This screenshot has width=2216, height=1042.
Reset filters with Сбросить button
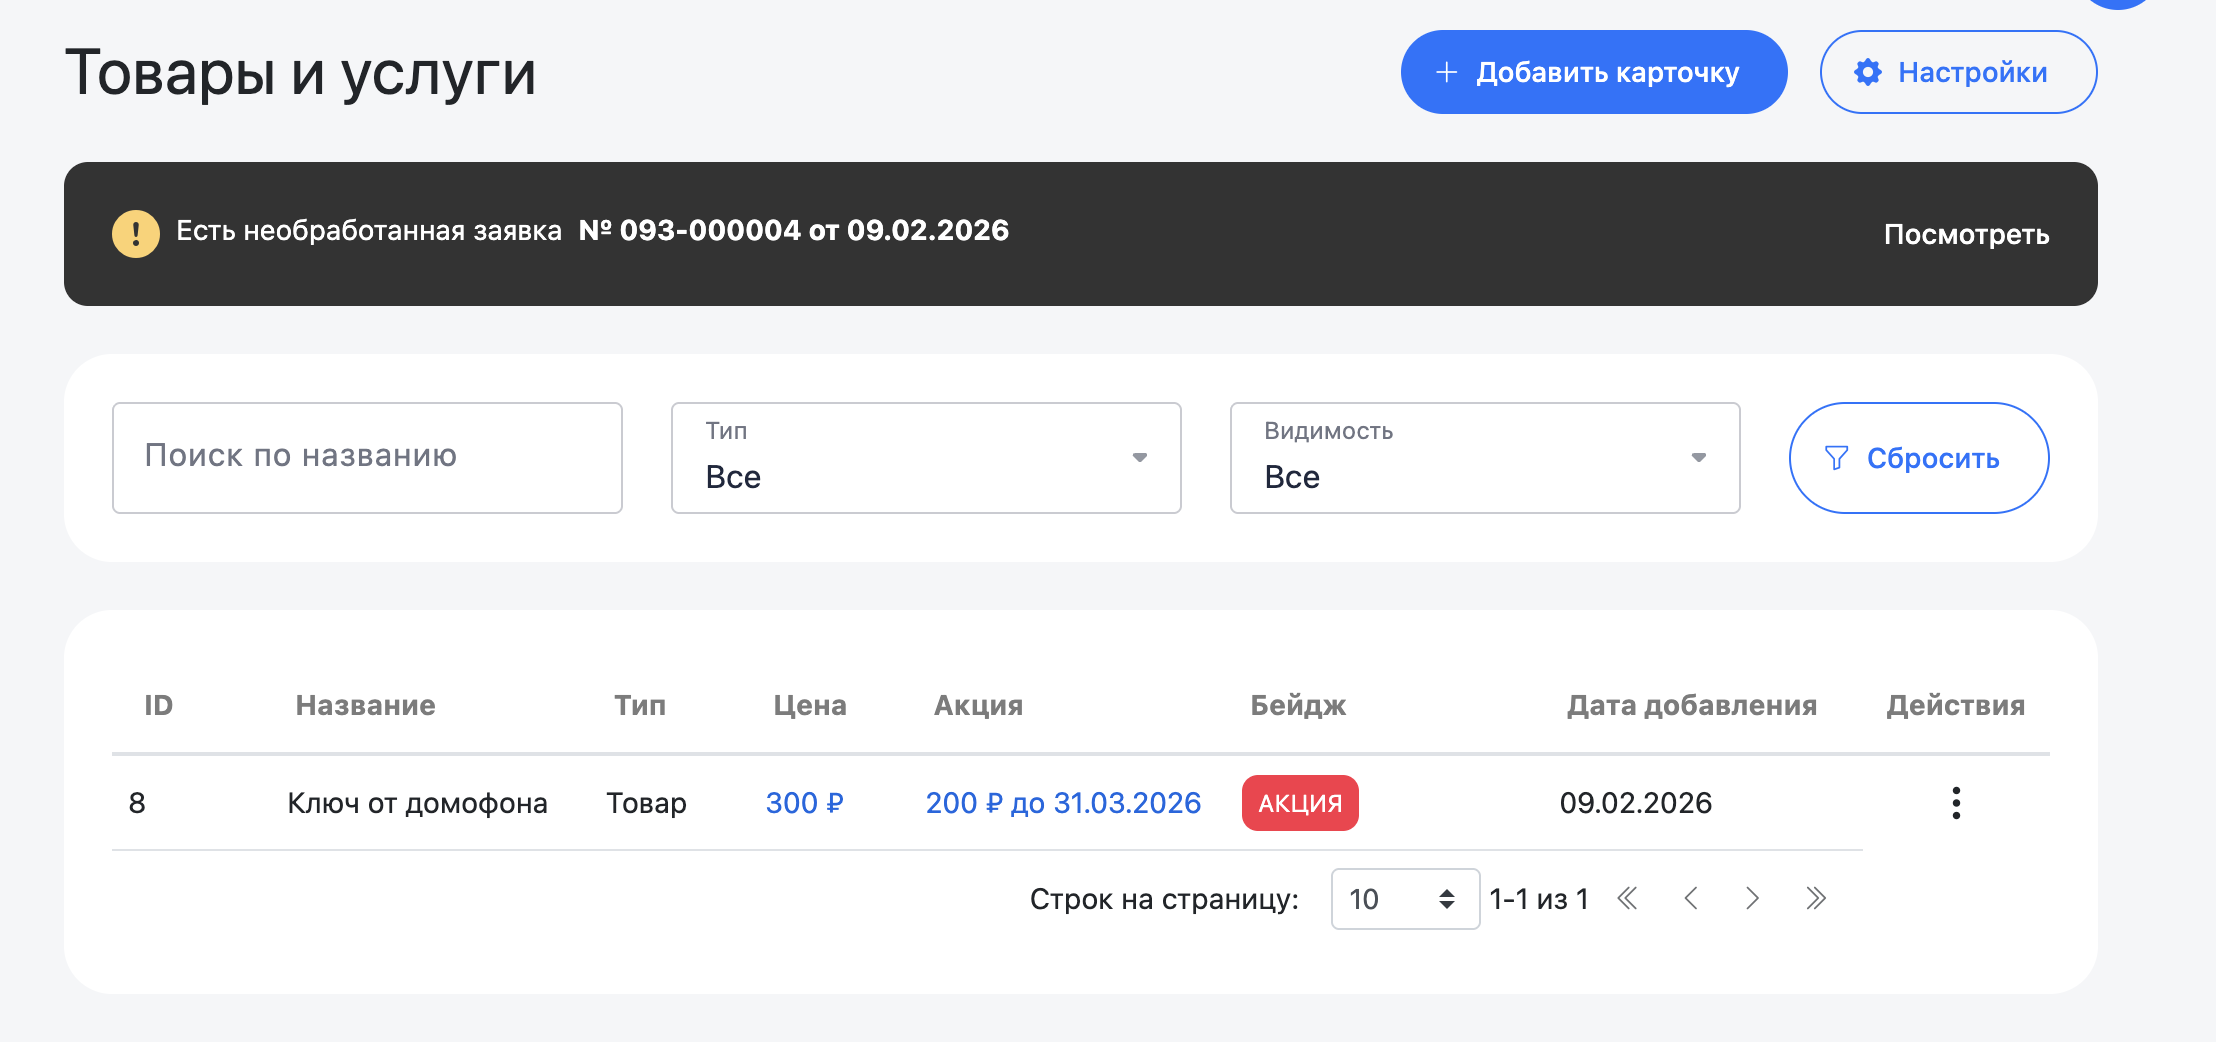point(1918,458)
